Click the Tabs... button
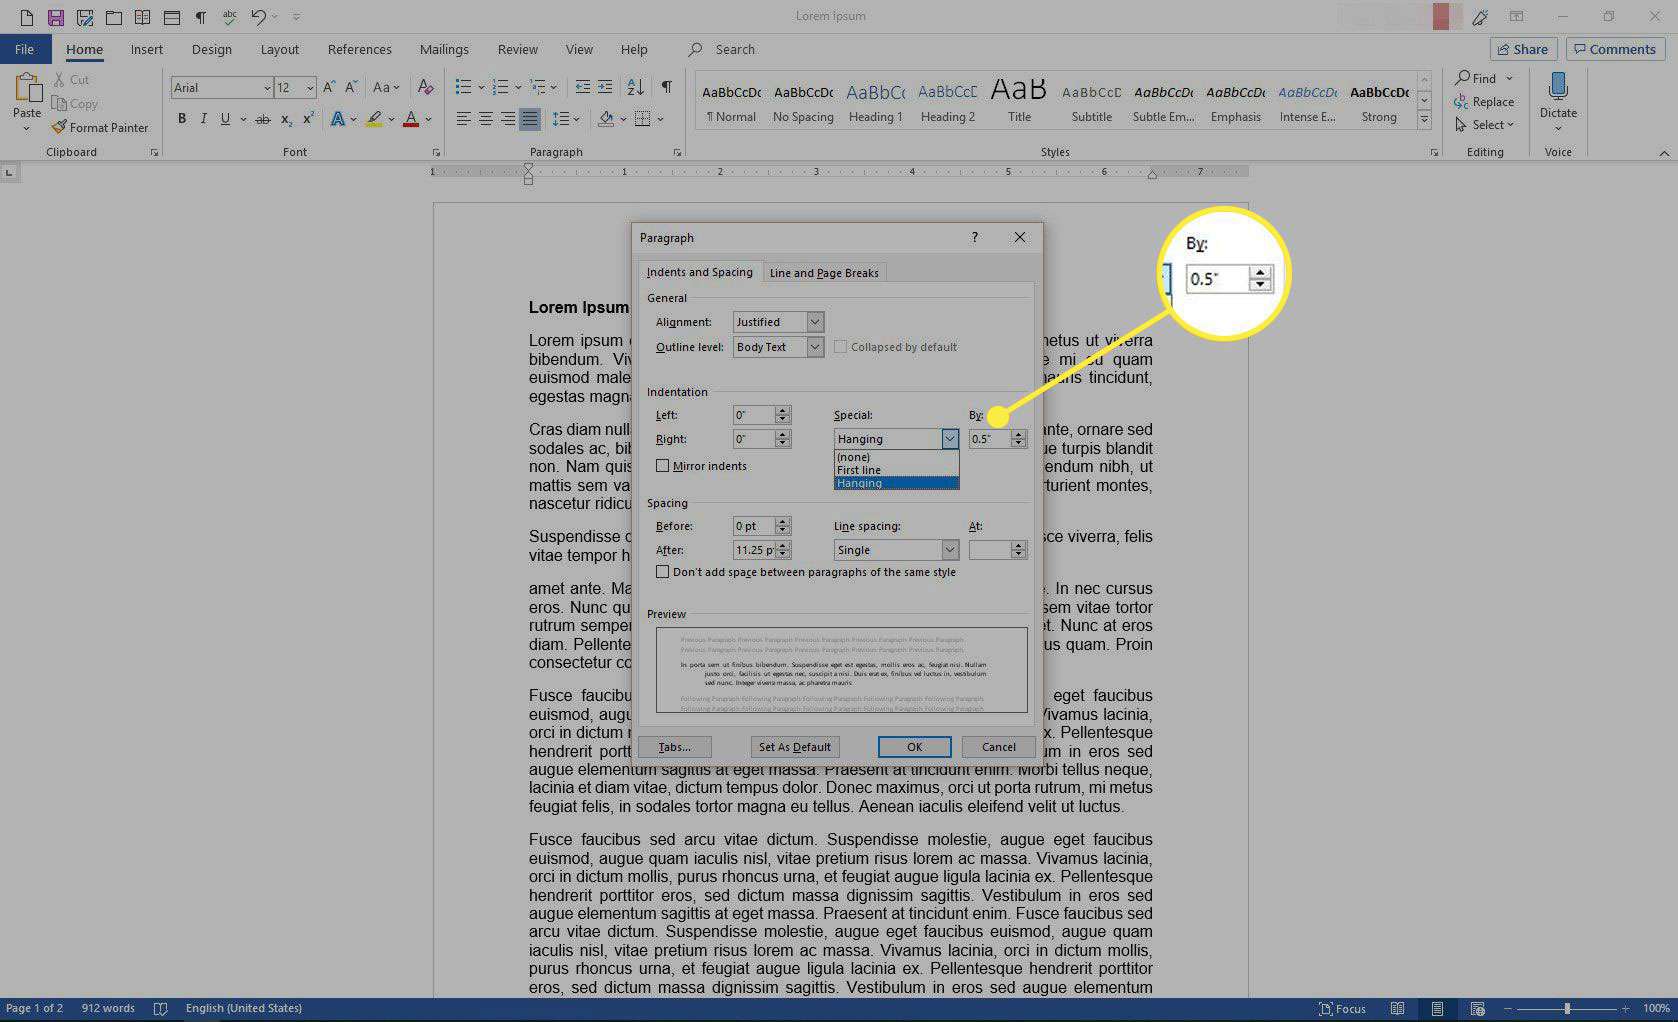Screen dimensions: 1678x1022 click(x=675, y=747)
